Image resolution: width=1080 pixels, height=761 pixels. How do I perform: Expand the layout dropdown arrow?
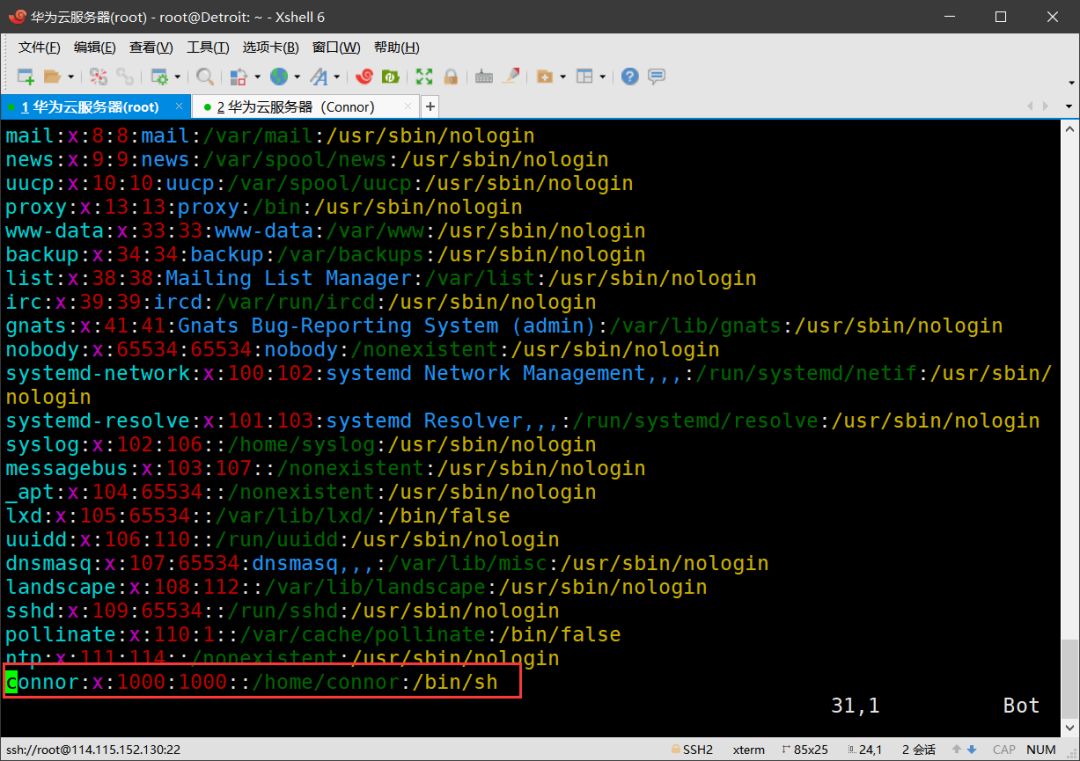[x=603, y=76]
